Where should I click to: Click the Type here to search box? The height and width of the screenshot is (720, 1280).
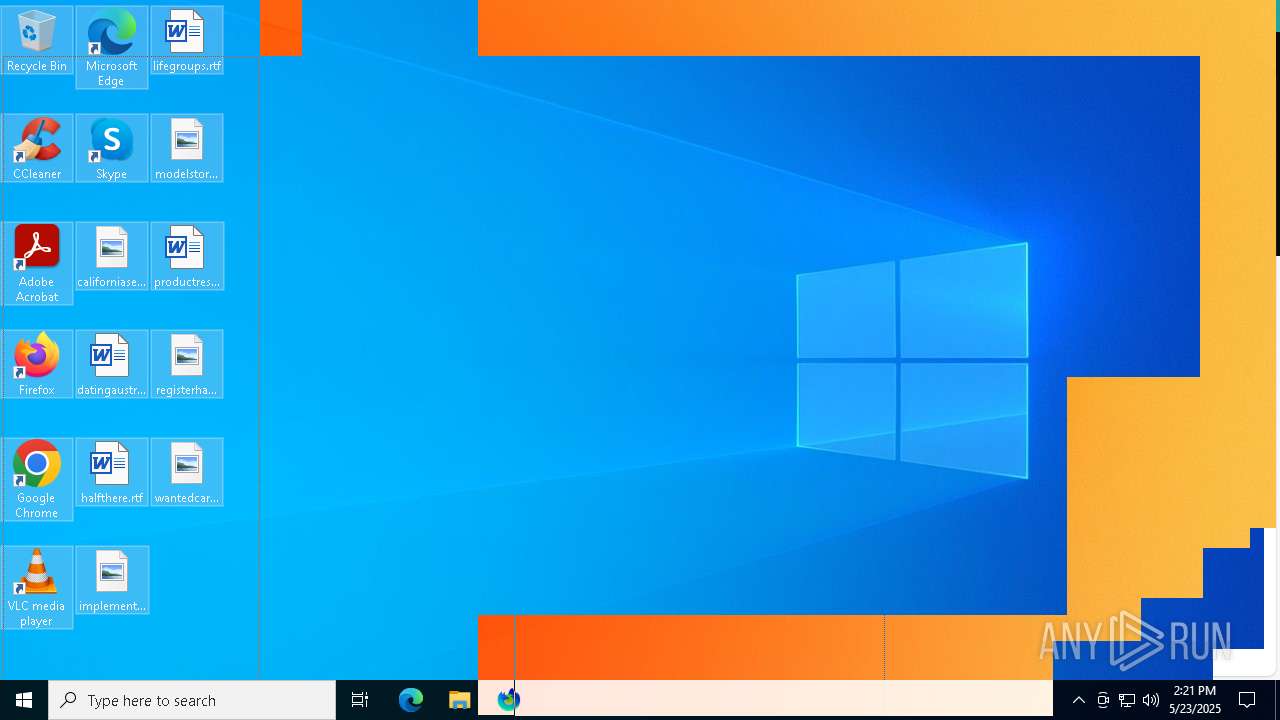(x=192, y=700)
